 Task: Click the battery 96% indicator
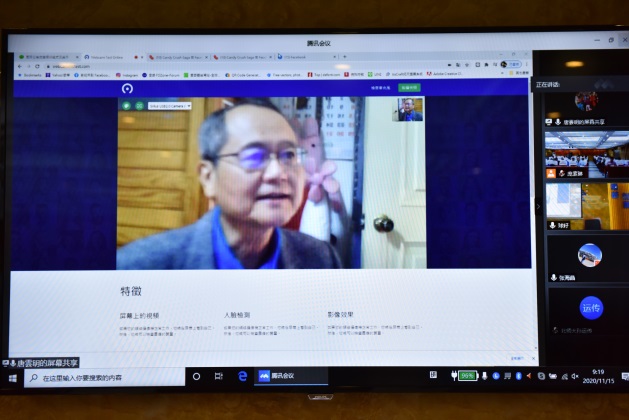(x=466, y=376)
